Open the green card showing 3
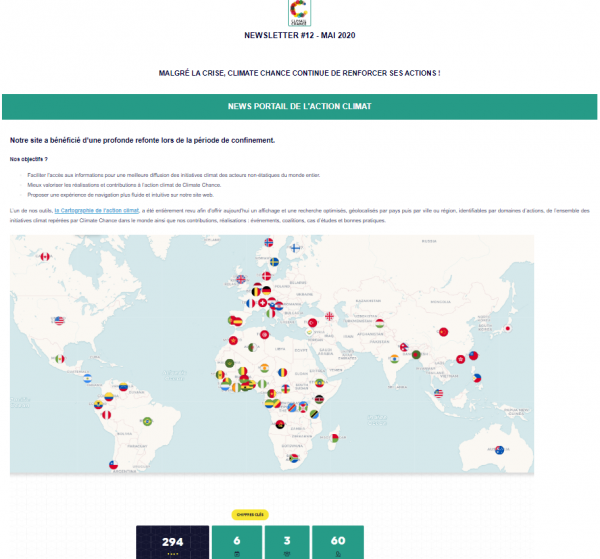This screenshot has height=559, width=600. pyautogui.click(x=287, y=542)
